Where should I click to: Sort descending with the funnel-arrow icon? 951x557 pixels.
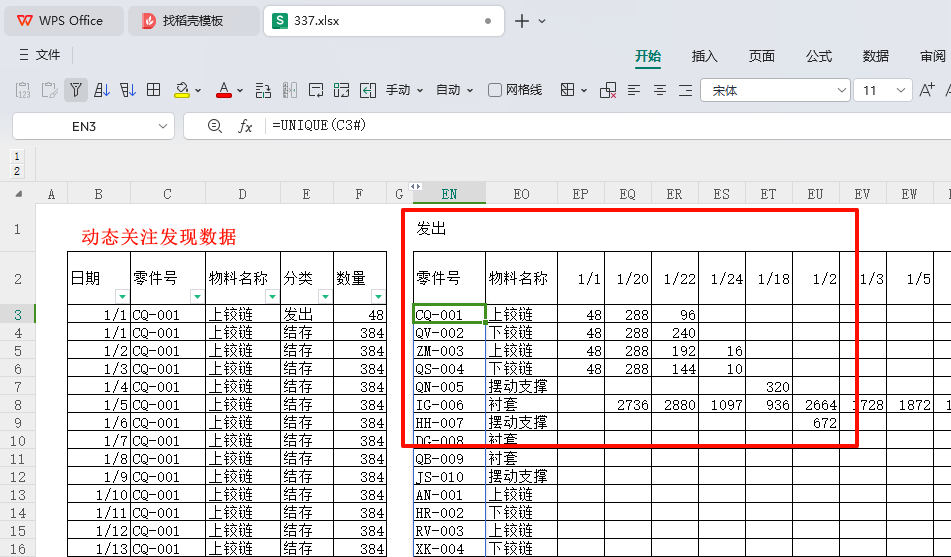[128, 90]
